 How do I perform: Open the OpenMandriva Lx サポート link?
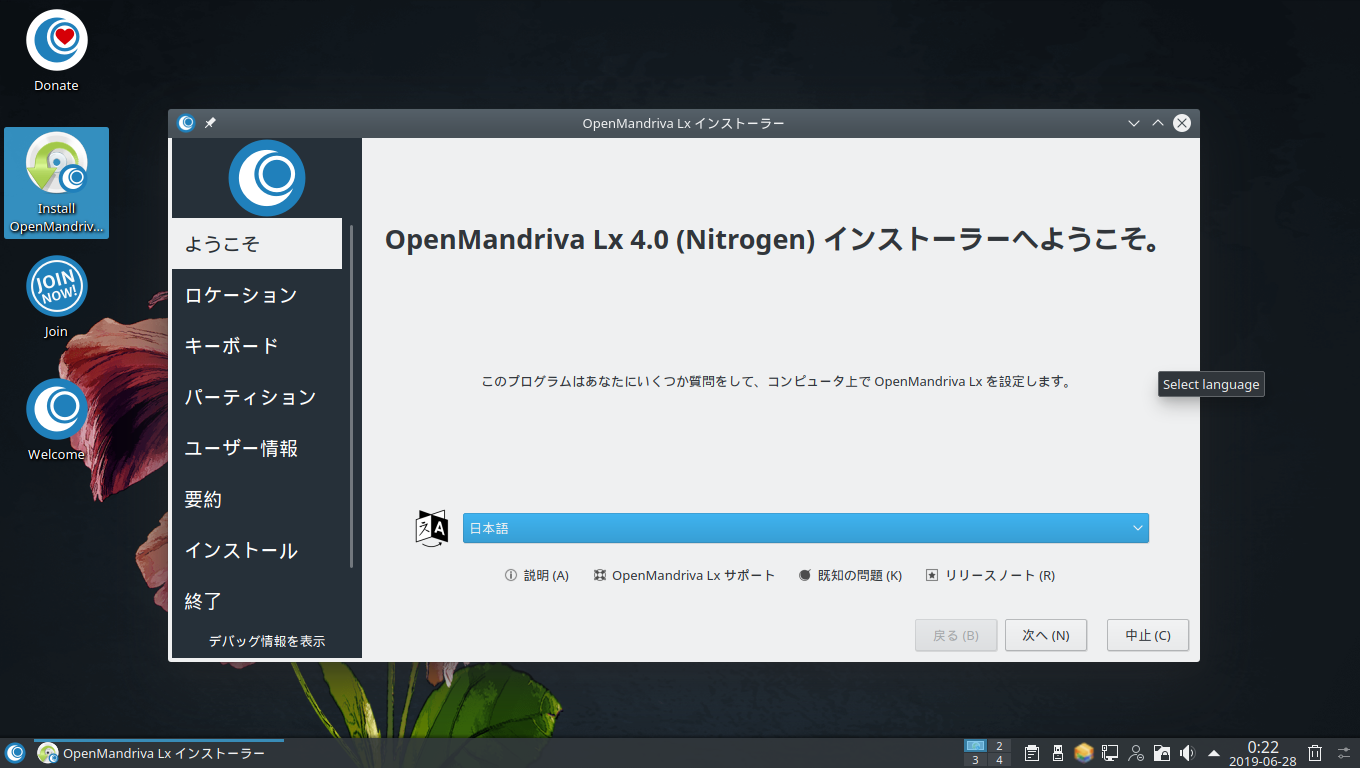pyautogui.click(x=684, y=575)
